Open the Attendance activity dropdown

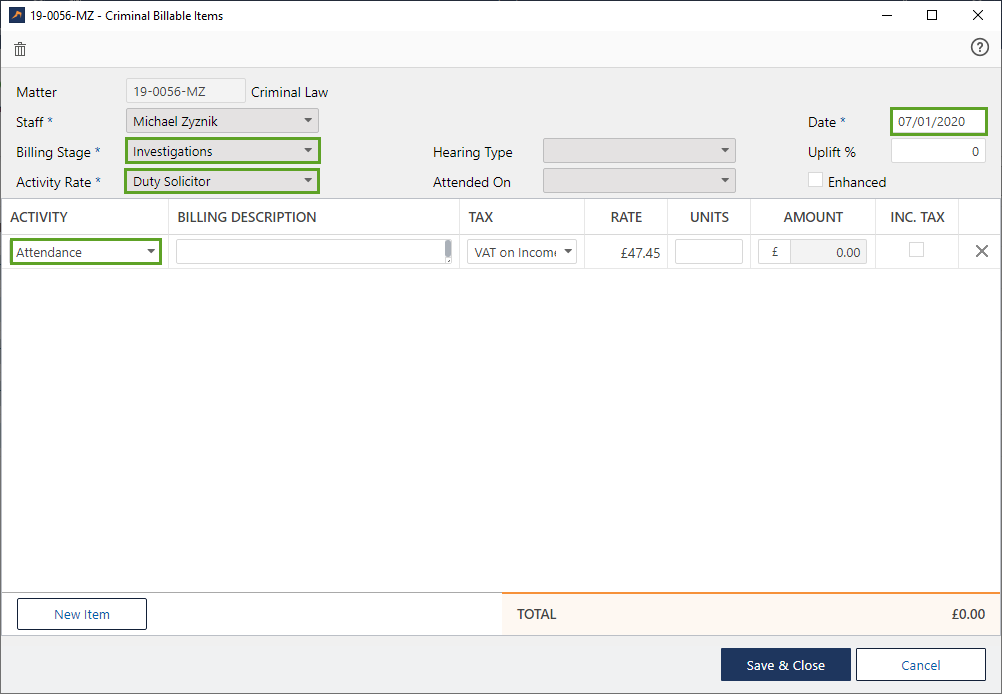tap(86, 252)
